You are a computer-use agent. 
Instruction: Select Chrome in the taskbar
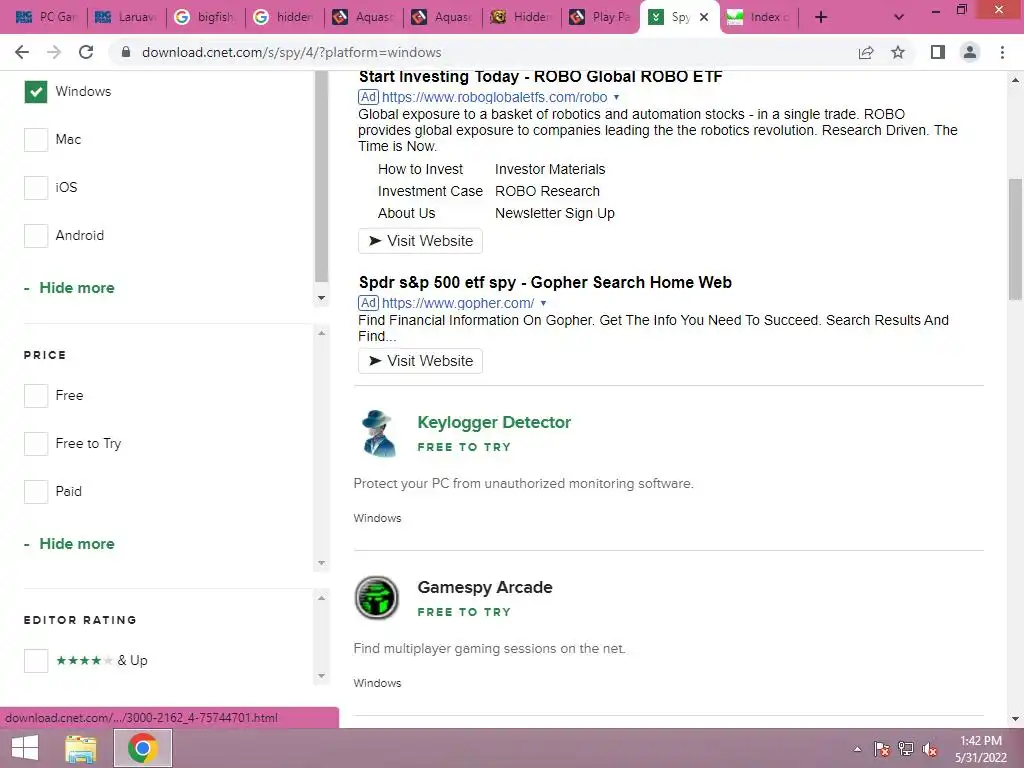tap(143, 748)
